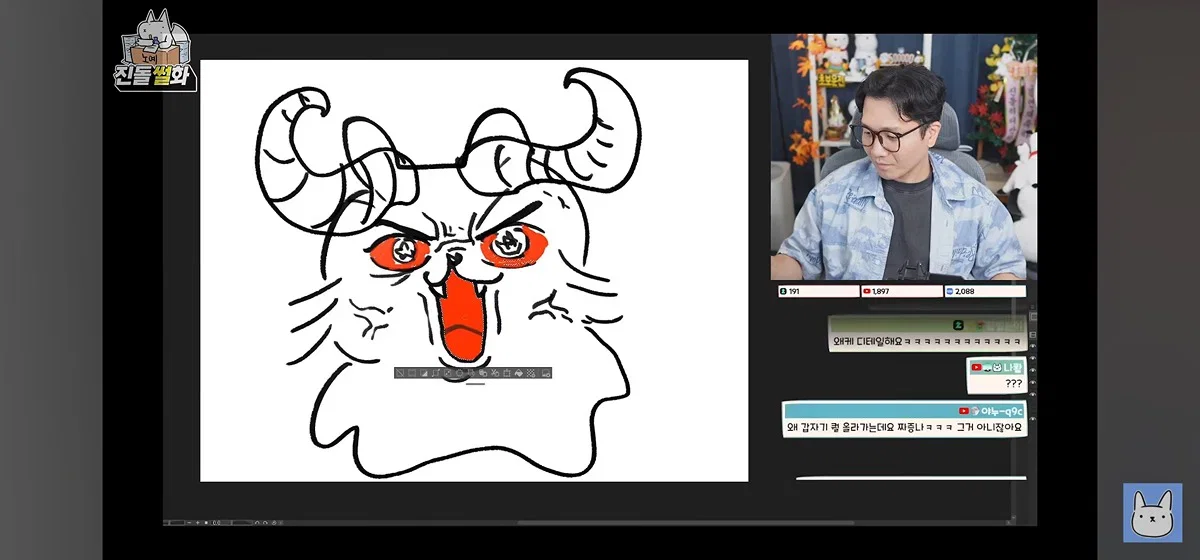1200x560 pixels.
Task: Click the rotate left arrow below the canvas
Action: pos(257,522)
